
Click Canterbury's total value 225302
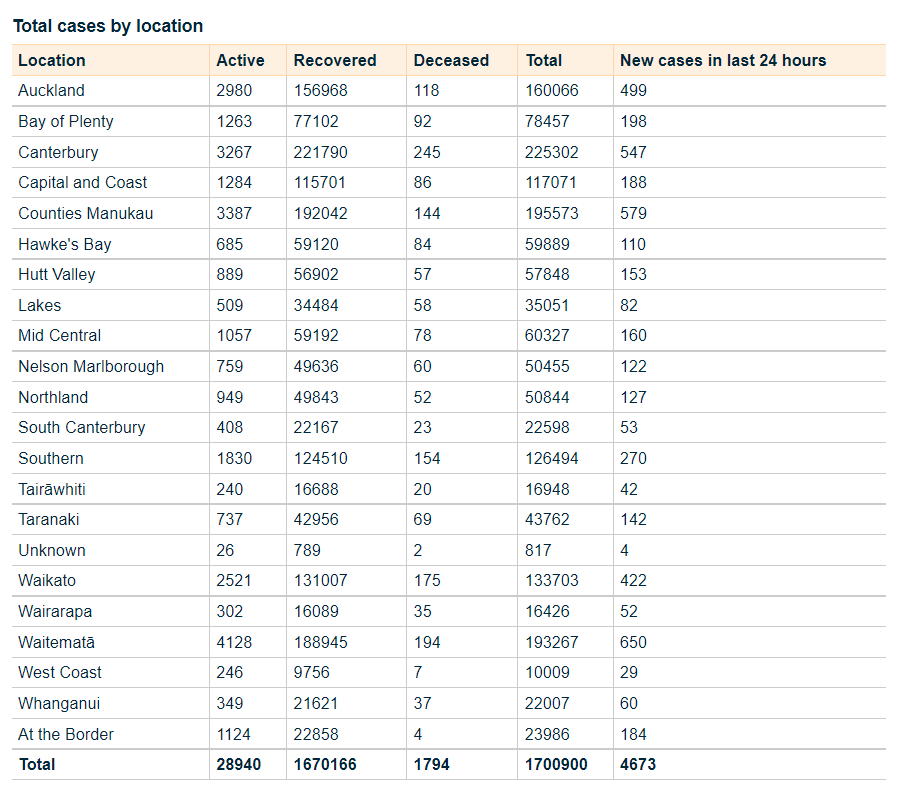coord(552,152)
